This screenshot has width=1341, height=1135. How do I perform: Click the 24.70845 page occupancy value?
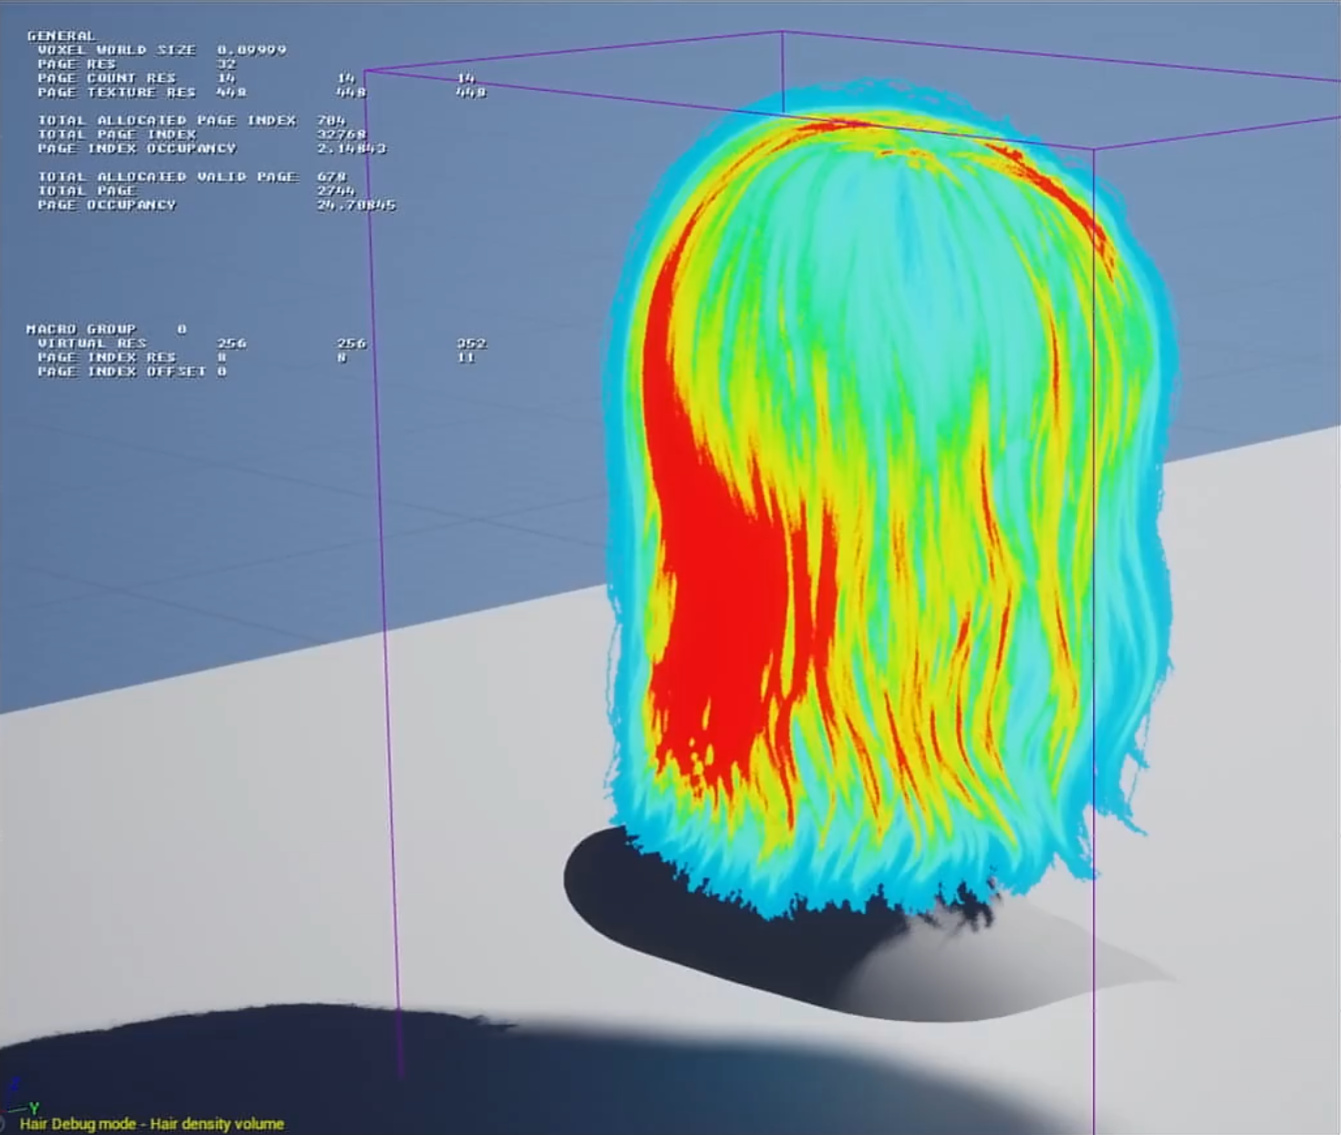356,205
